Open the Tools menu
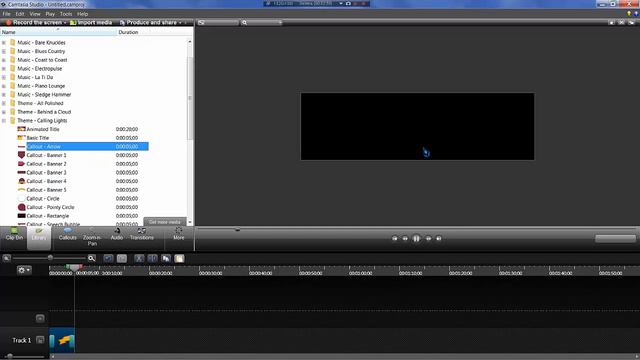 (x=66, y=14)
